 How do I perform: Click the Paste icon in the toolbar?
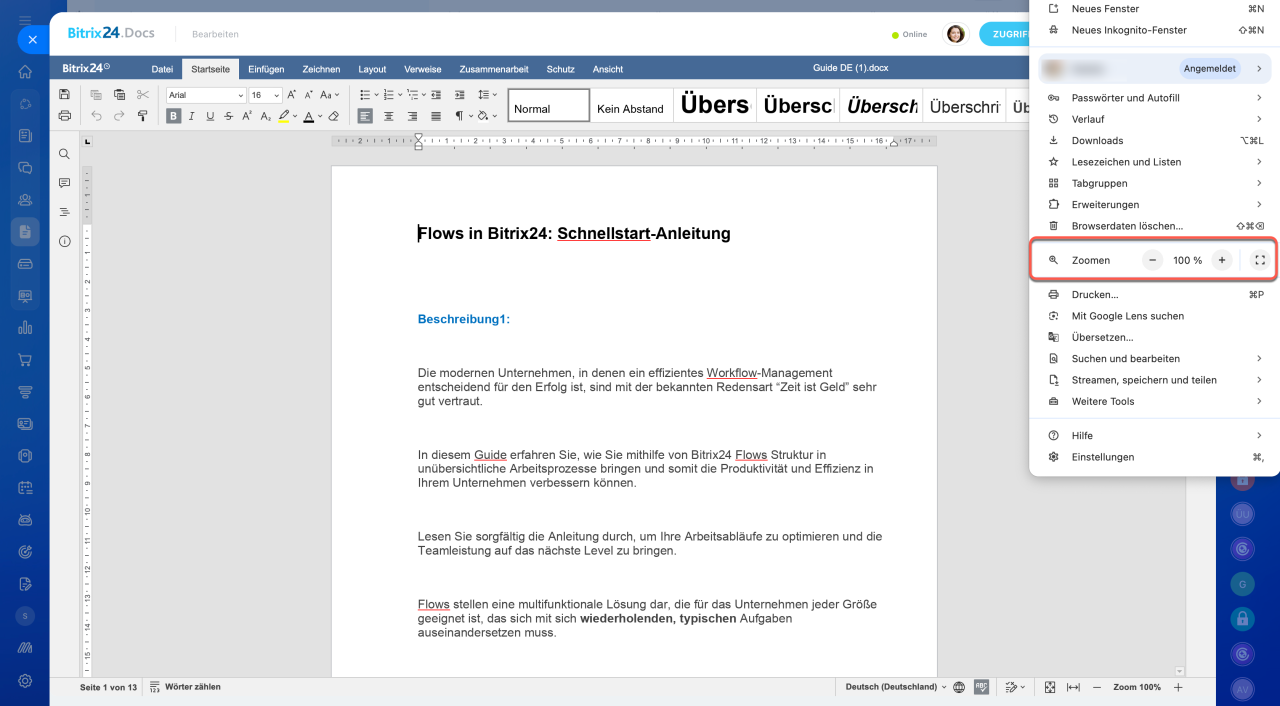[x=119, y=95]
